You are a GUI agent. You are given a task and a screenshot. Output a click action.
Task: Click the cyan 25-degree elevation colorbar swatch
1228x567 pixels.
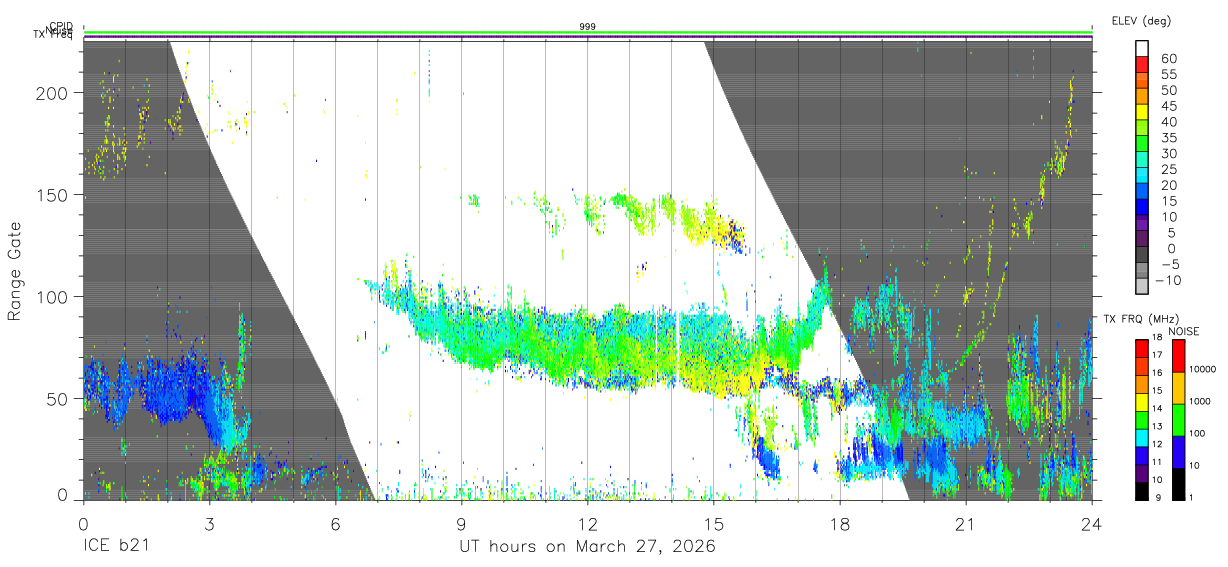click(1142, 176)
